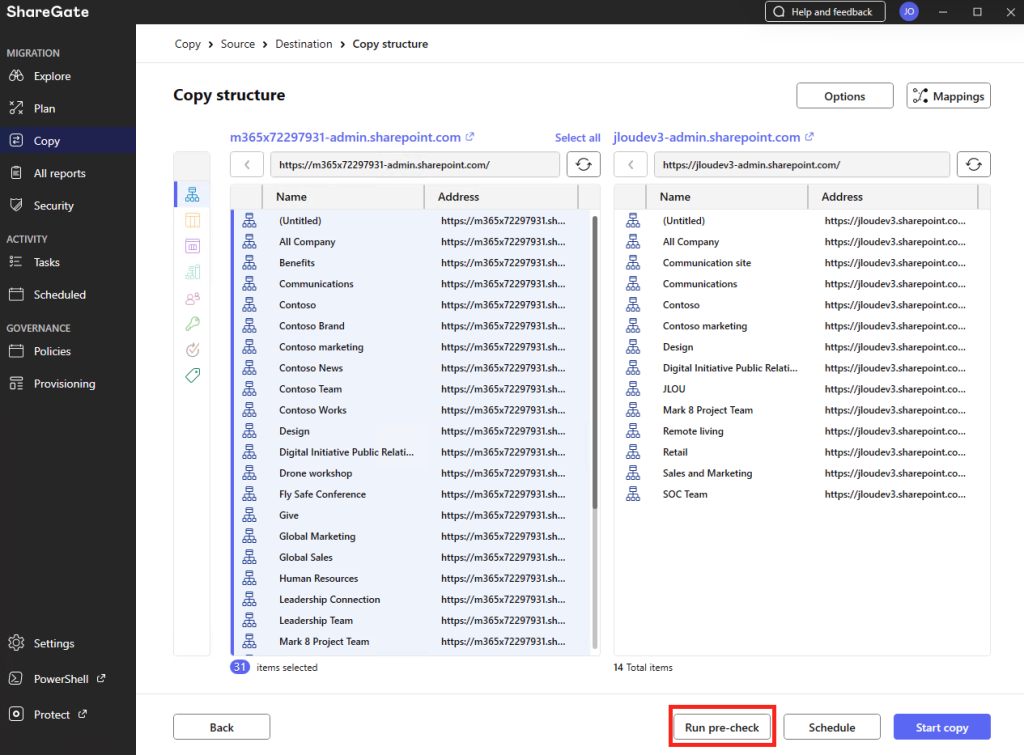Viewport: 1024px width, 755px height.
Task: Refresh the source site list
Action: point(583,165)
